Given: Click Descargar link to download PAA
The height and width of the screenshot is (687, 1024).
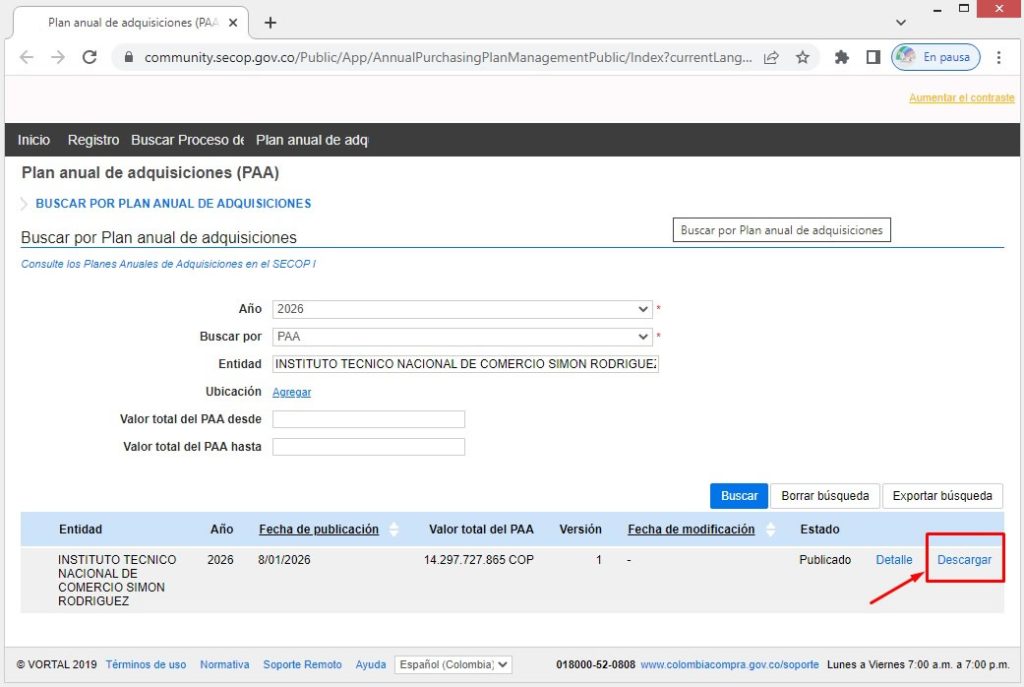Looking at the screenshot, I should [964, 560].
